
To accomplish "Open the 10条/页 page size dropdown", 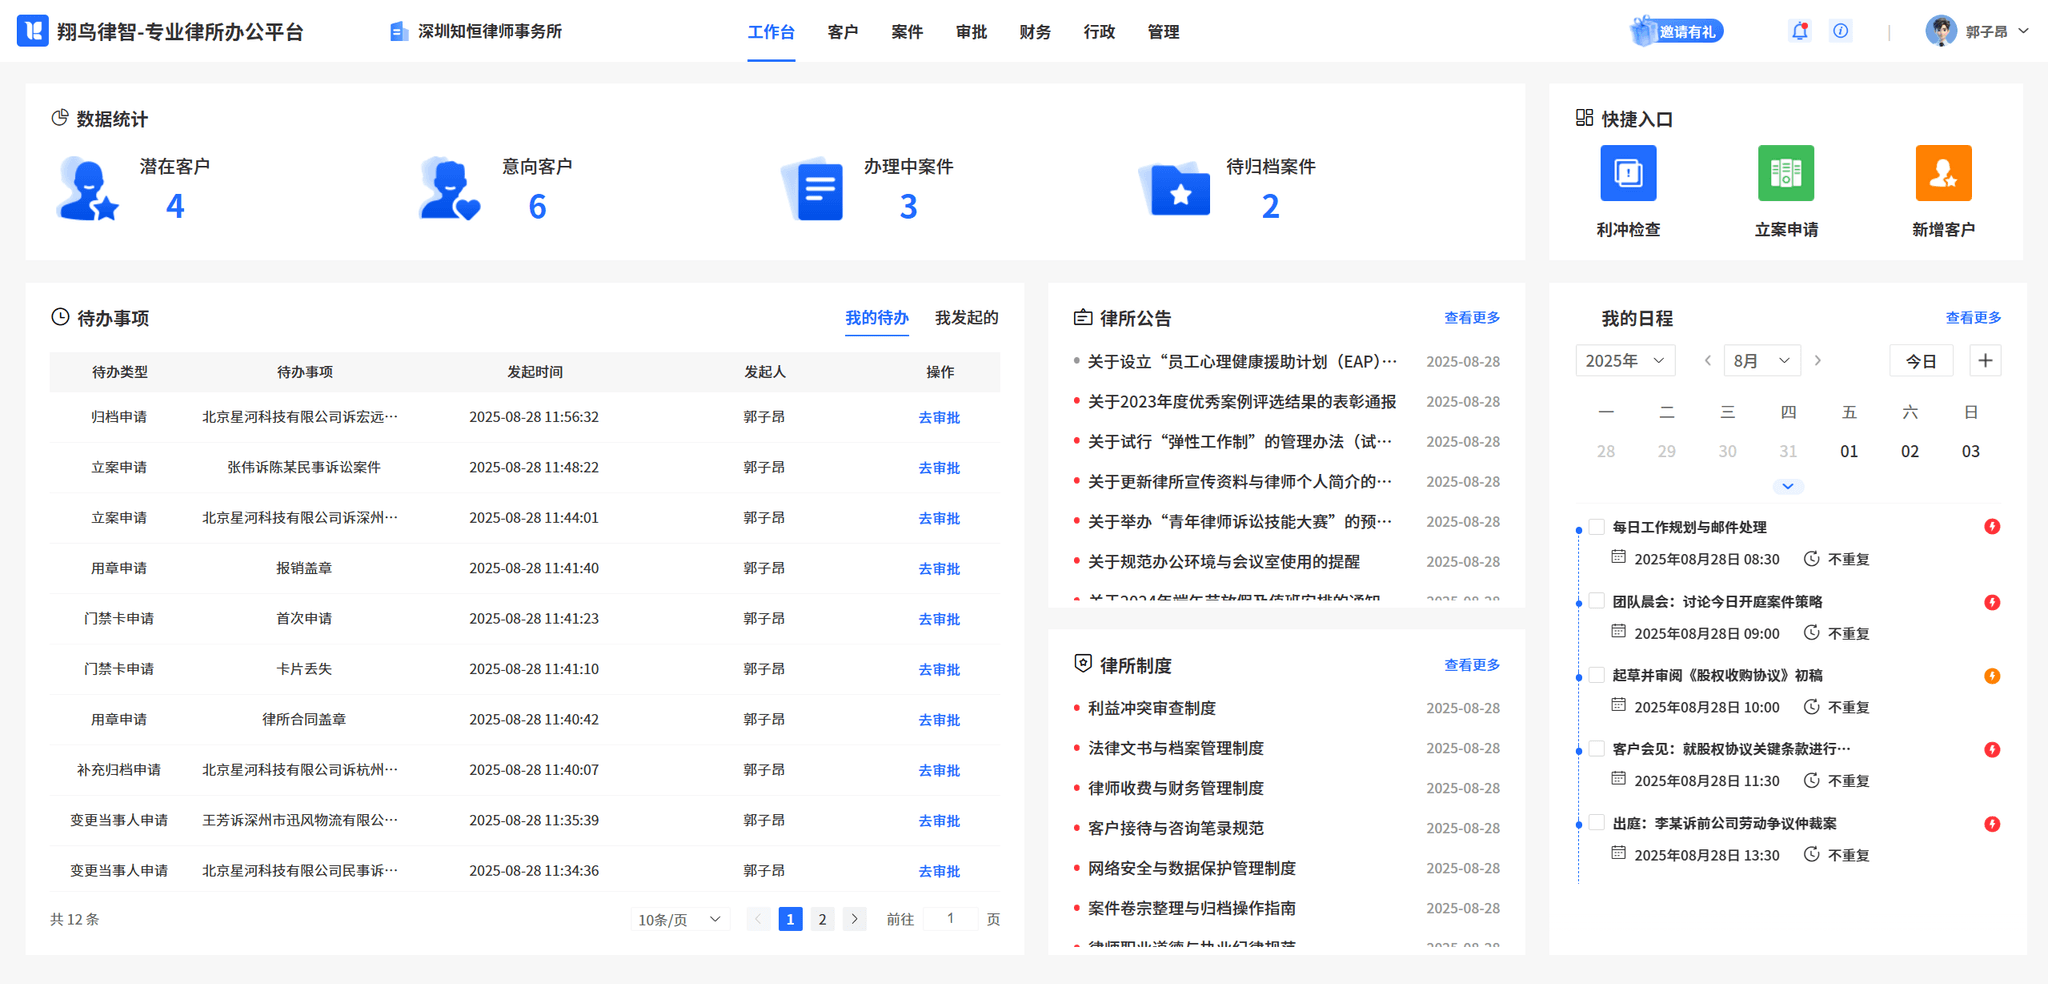I will coord(679,919).
